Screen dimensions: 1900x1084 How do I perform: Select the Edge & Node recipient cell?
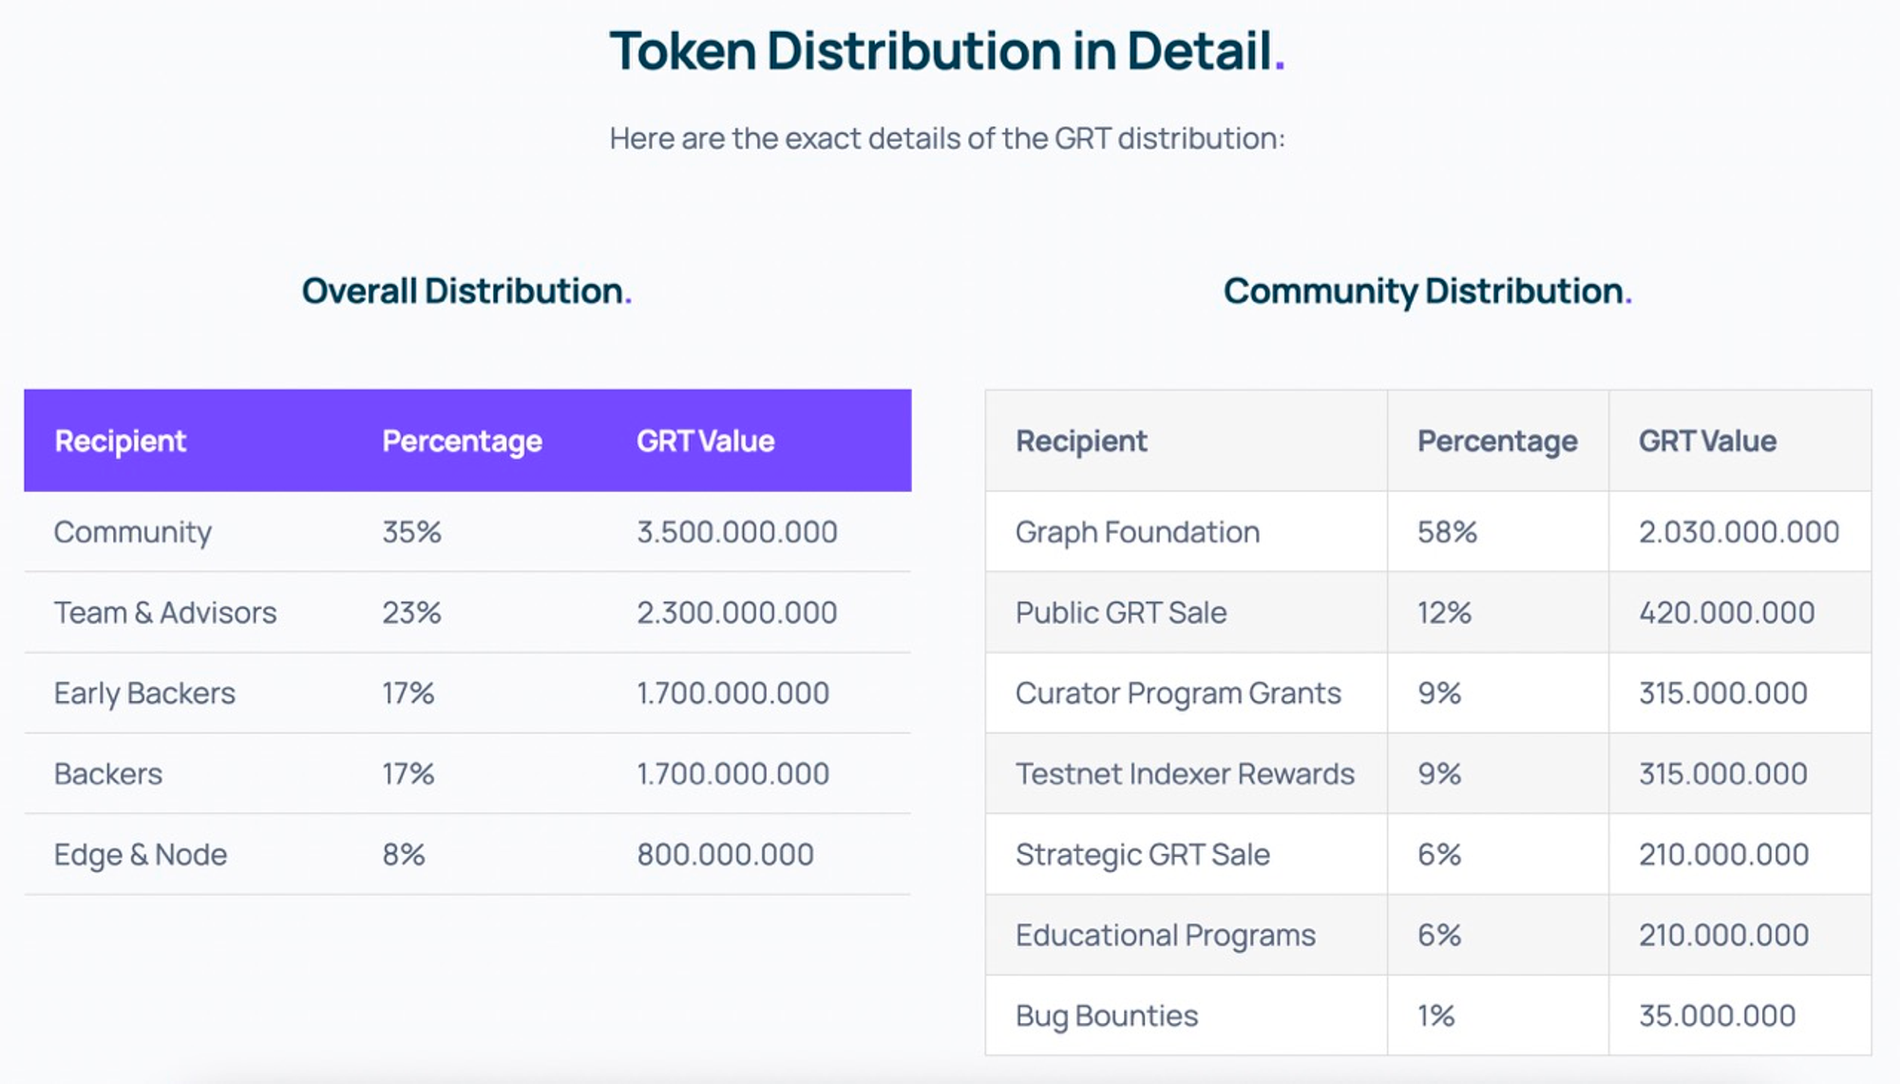140,854
